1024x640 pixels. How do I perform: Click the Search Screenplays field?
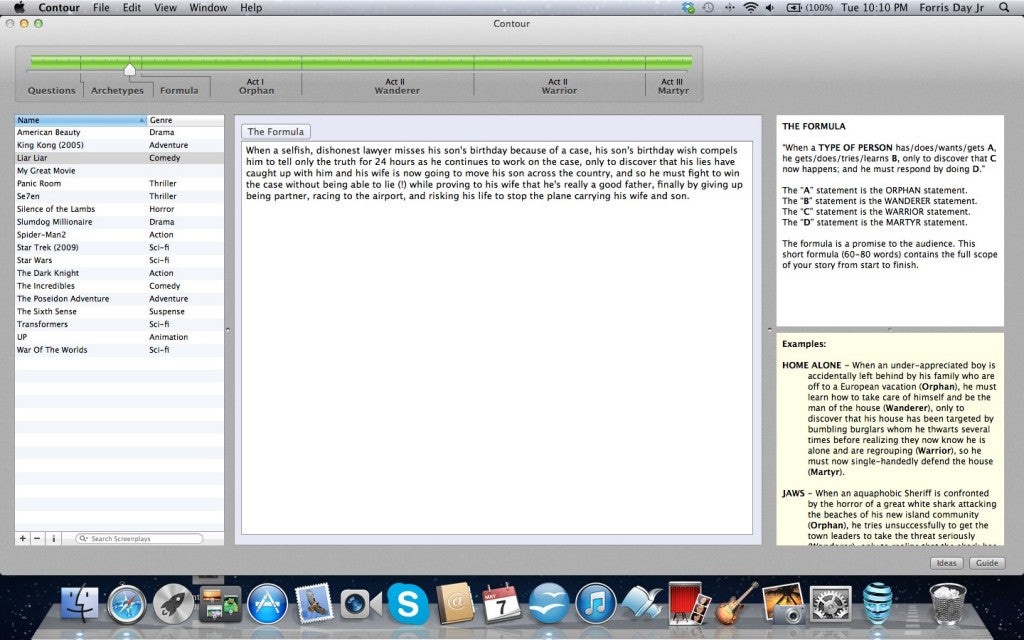139,539
